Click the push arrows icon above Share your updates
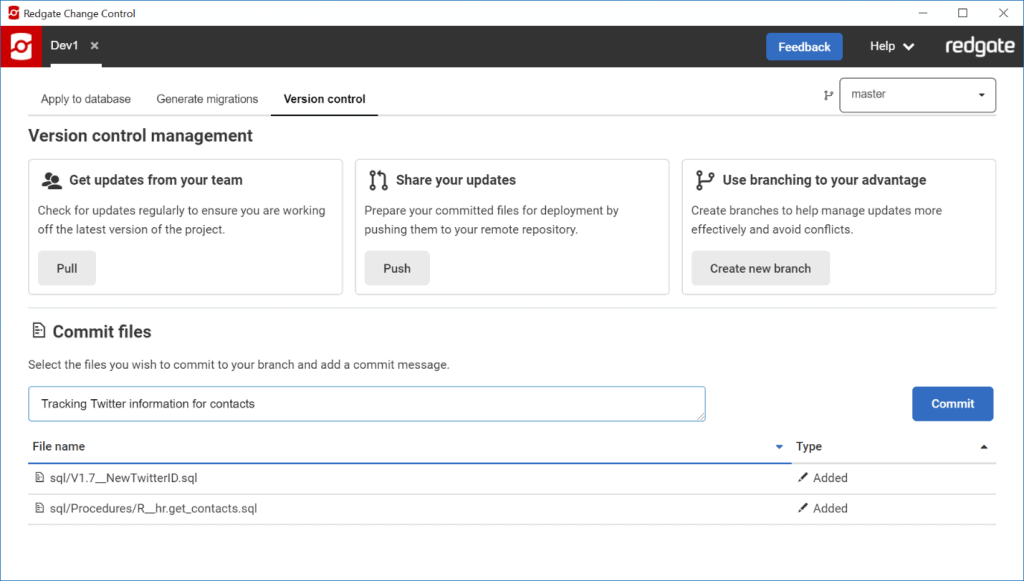The height and width of the screenshot is (581, 1024). click(x=377, y=180)
